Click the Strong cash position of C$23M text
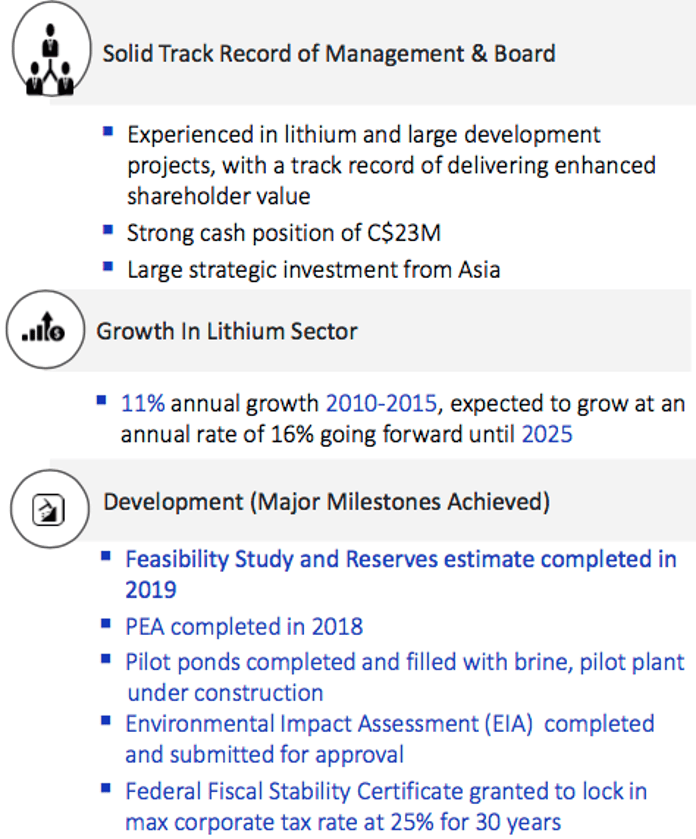The width and height of the screenshot is (696, 839). point(284,233)
